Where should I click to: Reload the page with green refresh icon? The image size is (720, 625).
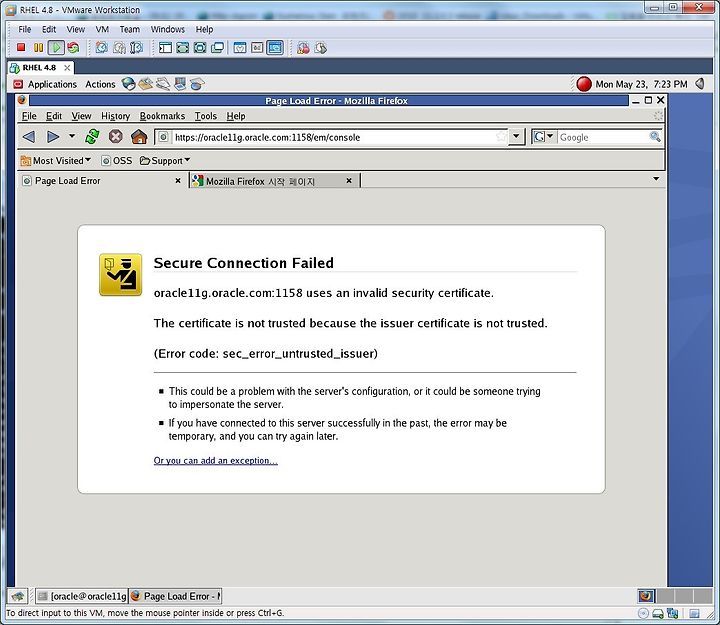92,136
